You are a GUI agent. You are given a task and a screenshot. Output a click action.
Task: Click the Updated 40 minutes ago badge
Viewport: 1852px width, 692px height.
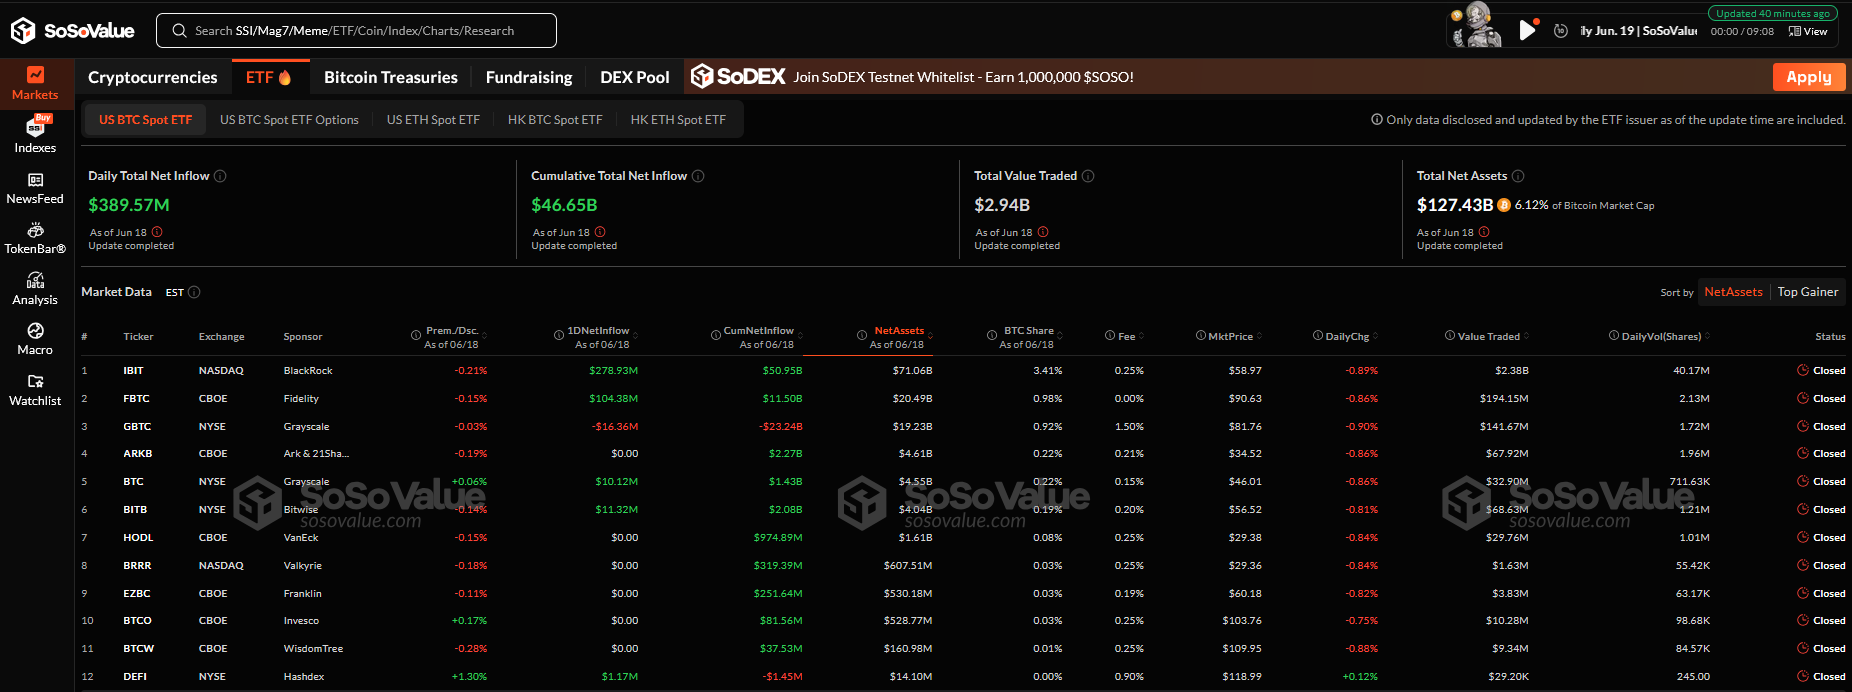[1773, 14]
